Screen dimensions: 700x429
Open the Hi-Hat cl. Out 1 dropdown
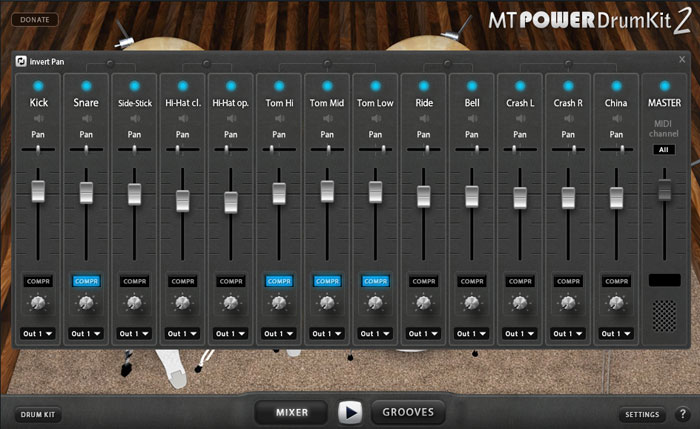point(183,333)
